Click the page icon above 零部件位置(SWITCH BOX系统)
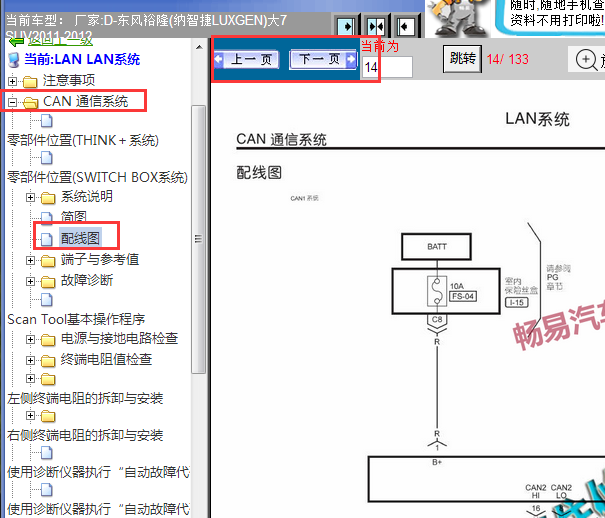The image size is (605, 518). tap(47, 158)
